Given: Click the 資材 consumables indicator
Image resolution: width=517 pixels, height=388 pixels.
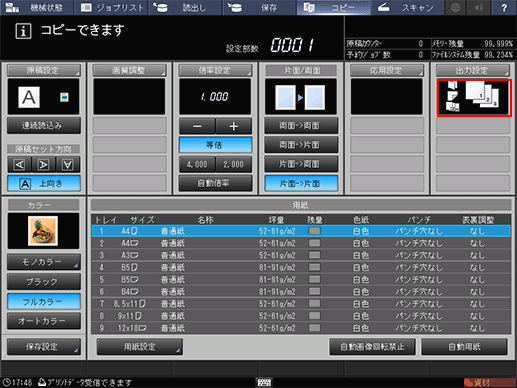Looking at the screenshot, I should [x=489, y=382].
